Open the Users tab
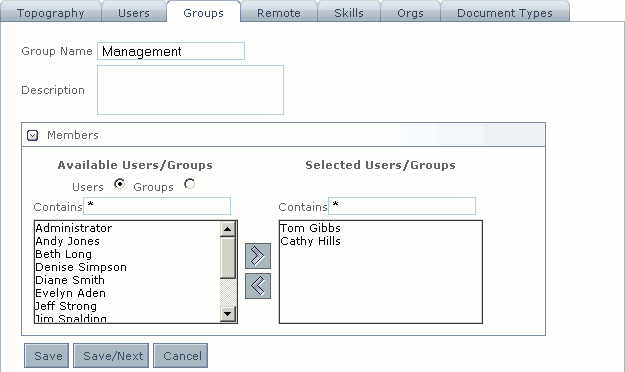This screenshot has height=372, width=625. coord(134,12)
